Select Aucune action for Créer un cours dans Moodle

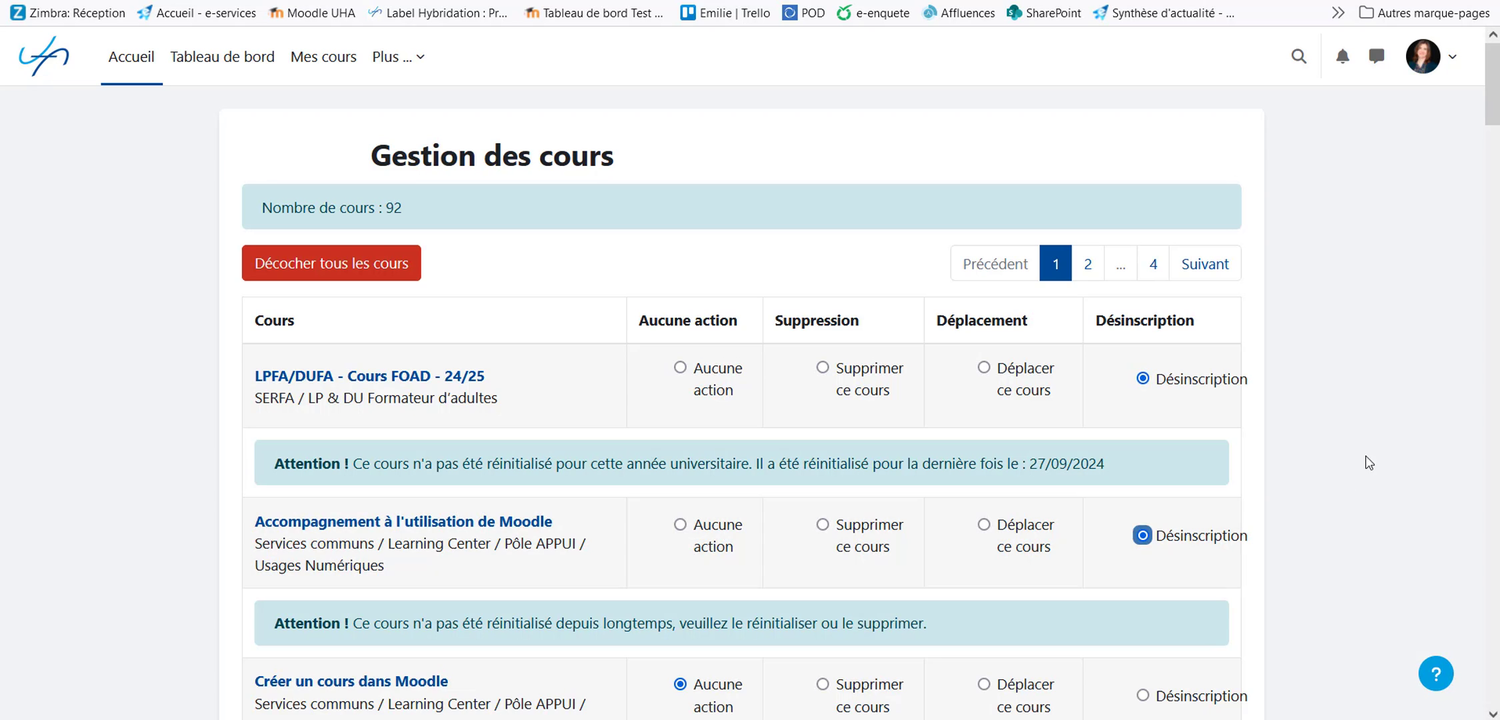click(680, 683)
